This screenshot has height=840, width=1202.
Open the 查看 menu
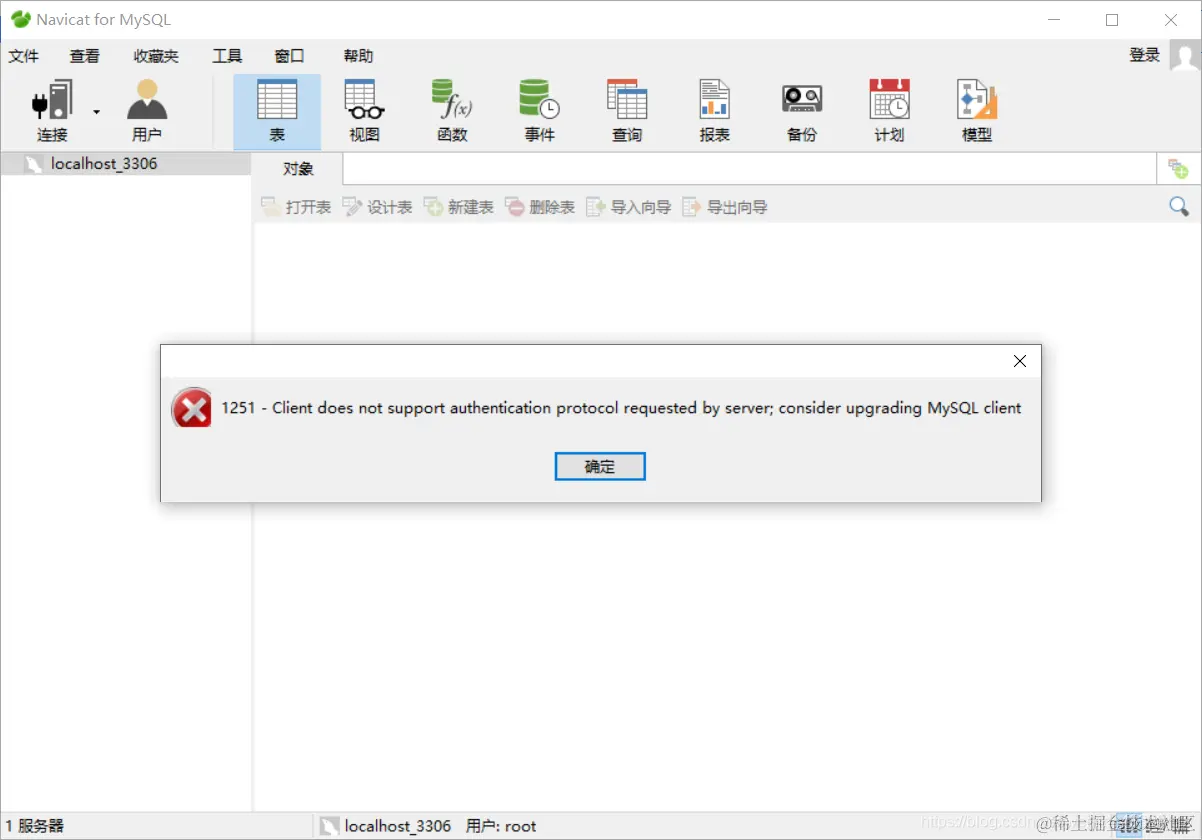point(85,56)
